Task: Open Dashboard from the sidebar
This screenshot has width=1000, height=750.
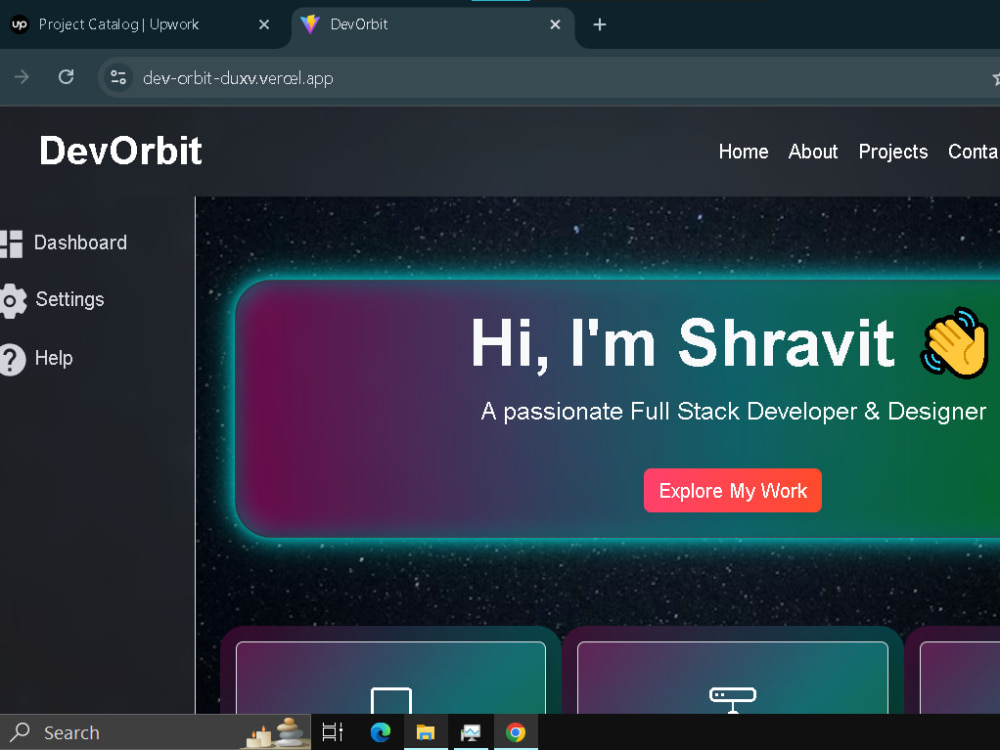Action: [x=80, y=242]
